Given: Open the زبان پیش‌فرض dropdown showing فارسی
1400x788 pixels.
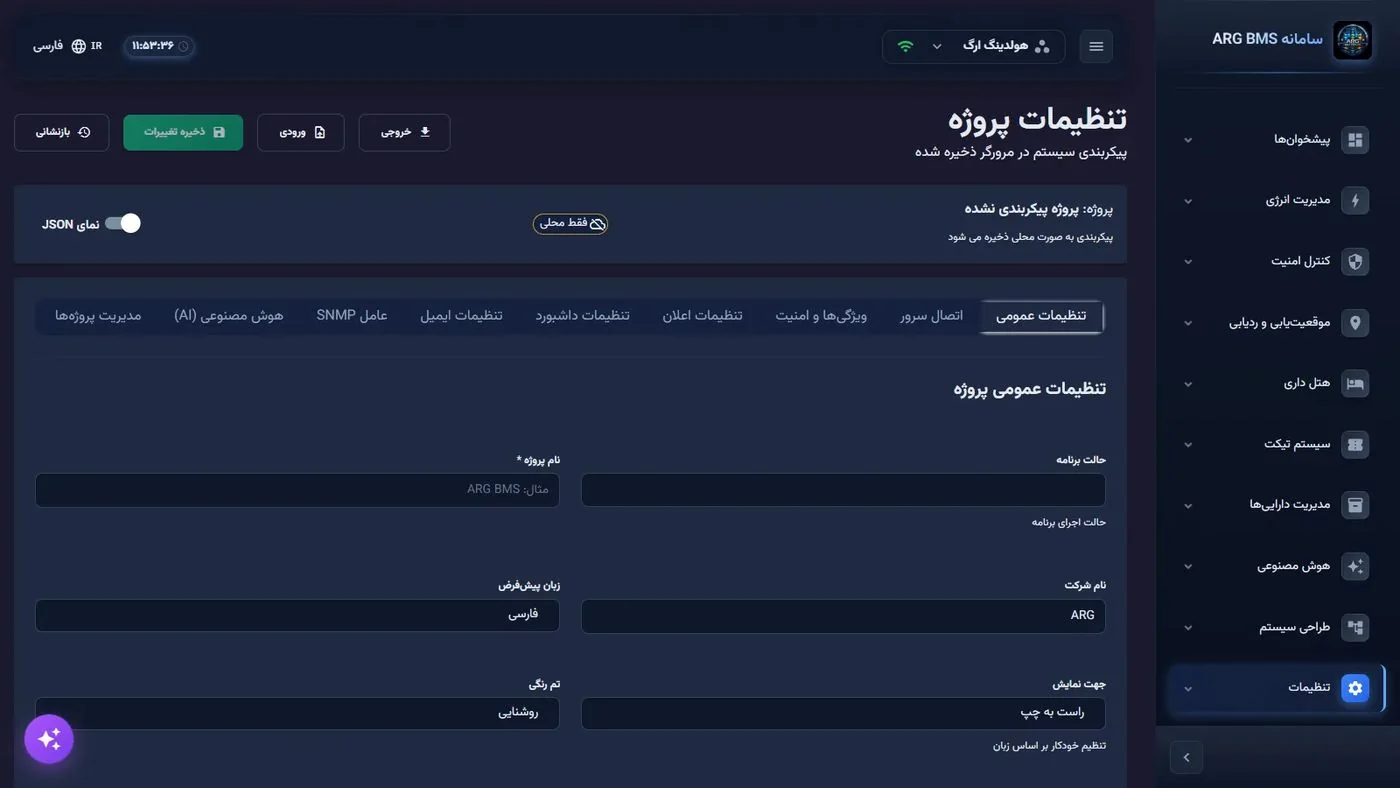Looking at the screenshot, I should point(297,615).
